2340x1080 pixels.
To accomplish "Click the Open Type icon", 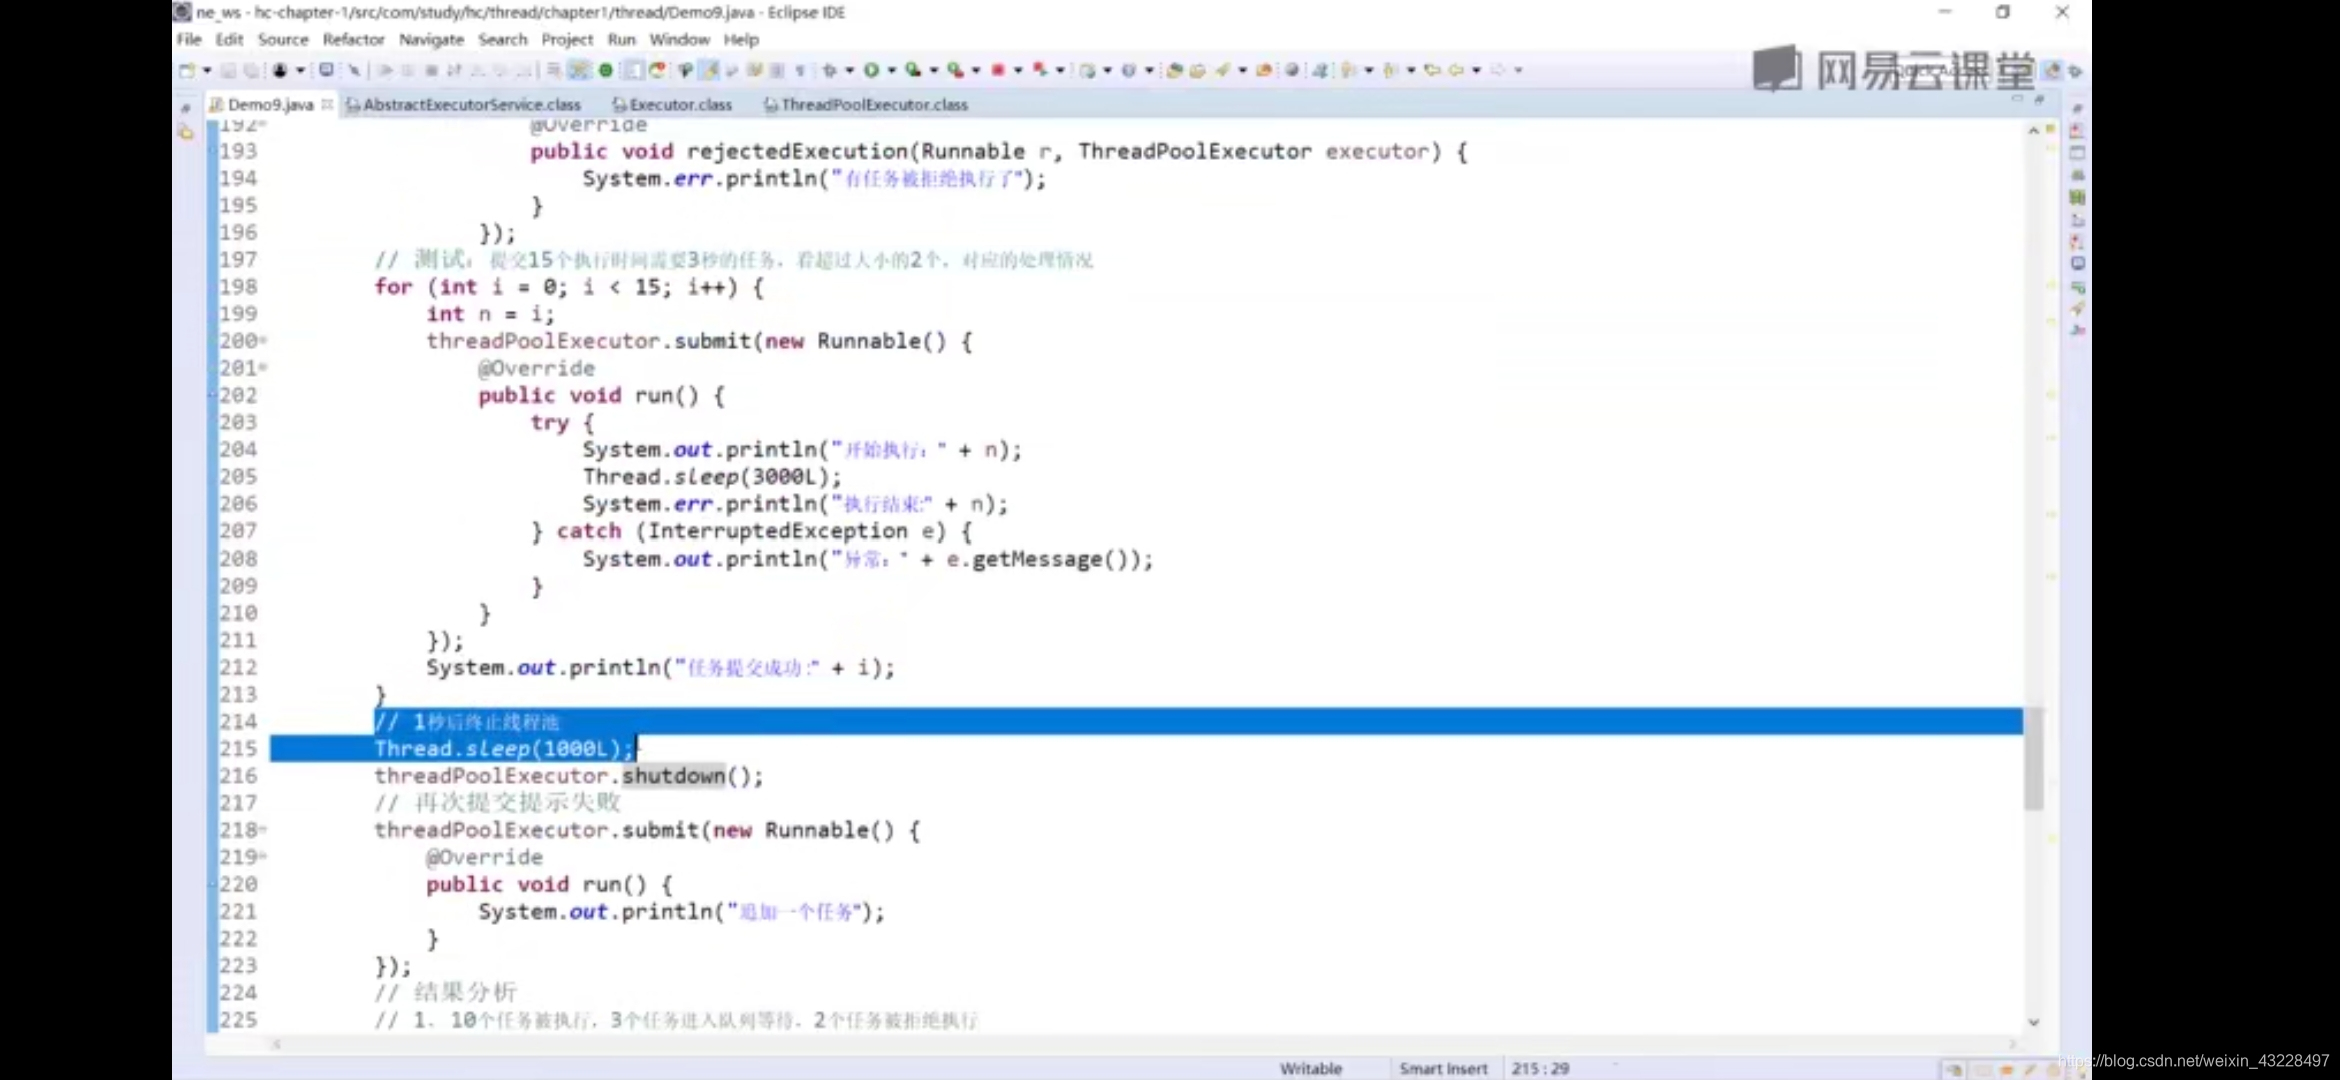I will (1174, 70).
